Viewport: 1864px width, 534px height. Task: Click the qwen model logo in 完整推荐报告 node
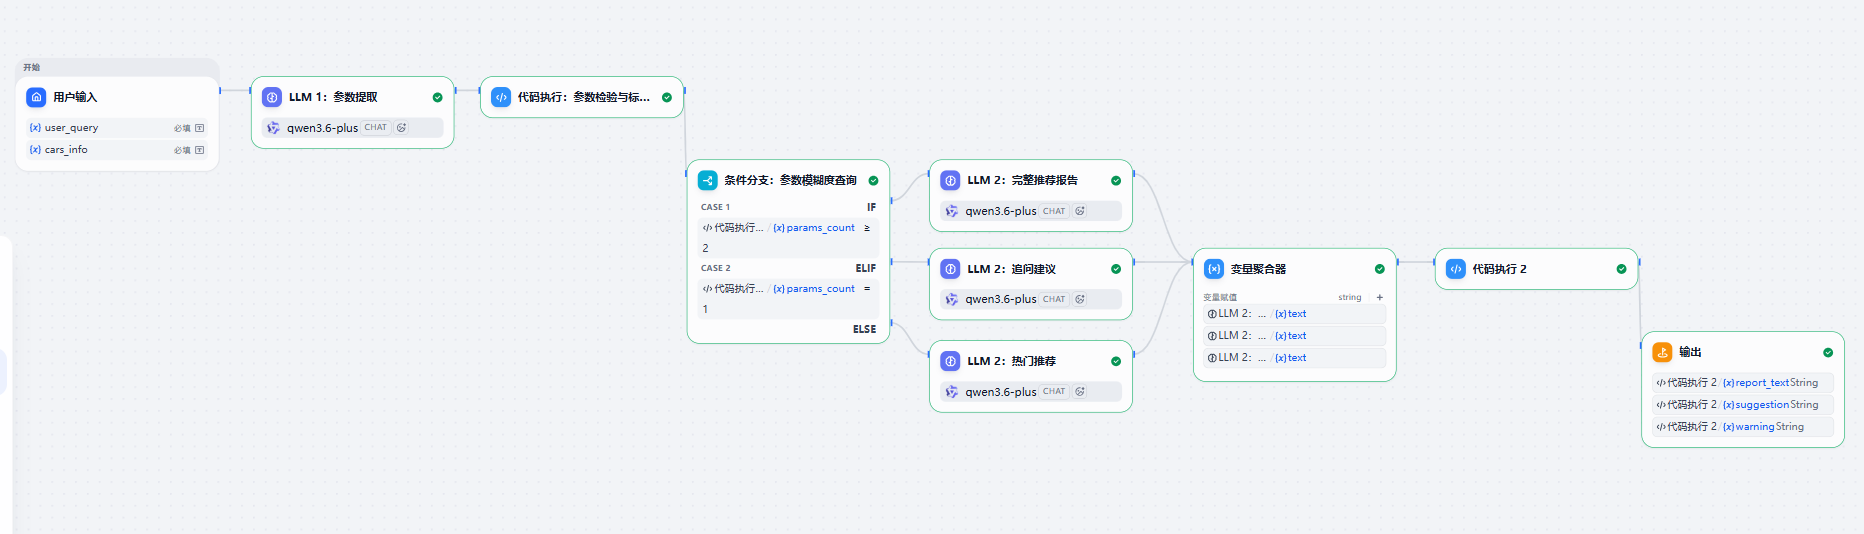(952, 211)
